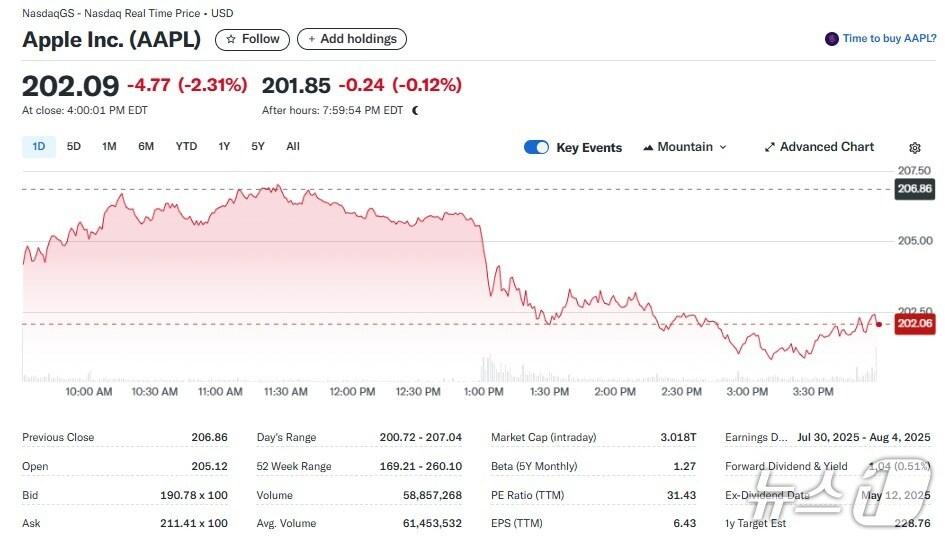
Task: Open chart settings gear icon
Action: pyautogui.click(x=914, y=148)
